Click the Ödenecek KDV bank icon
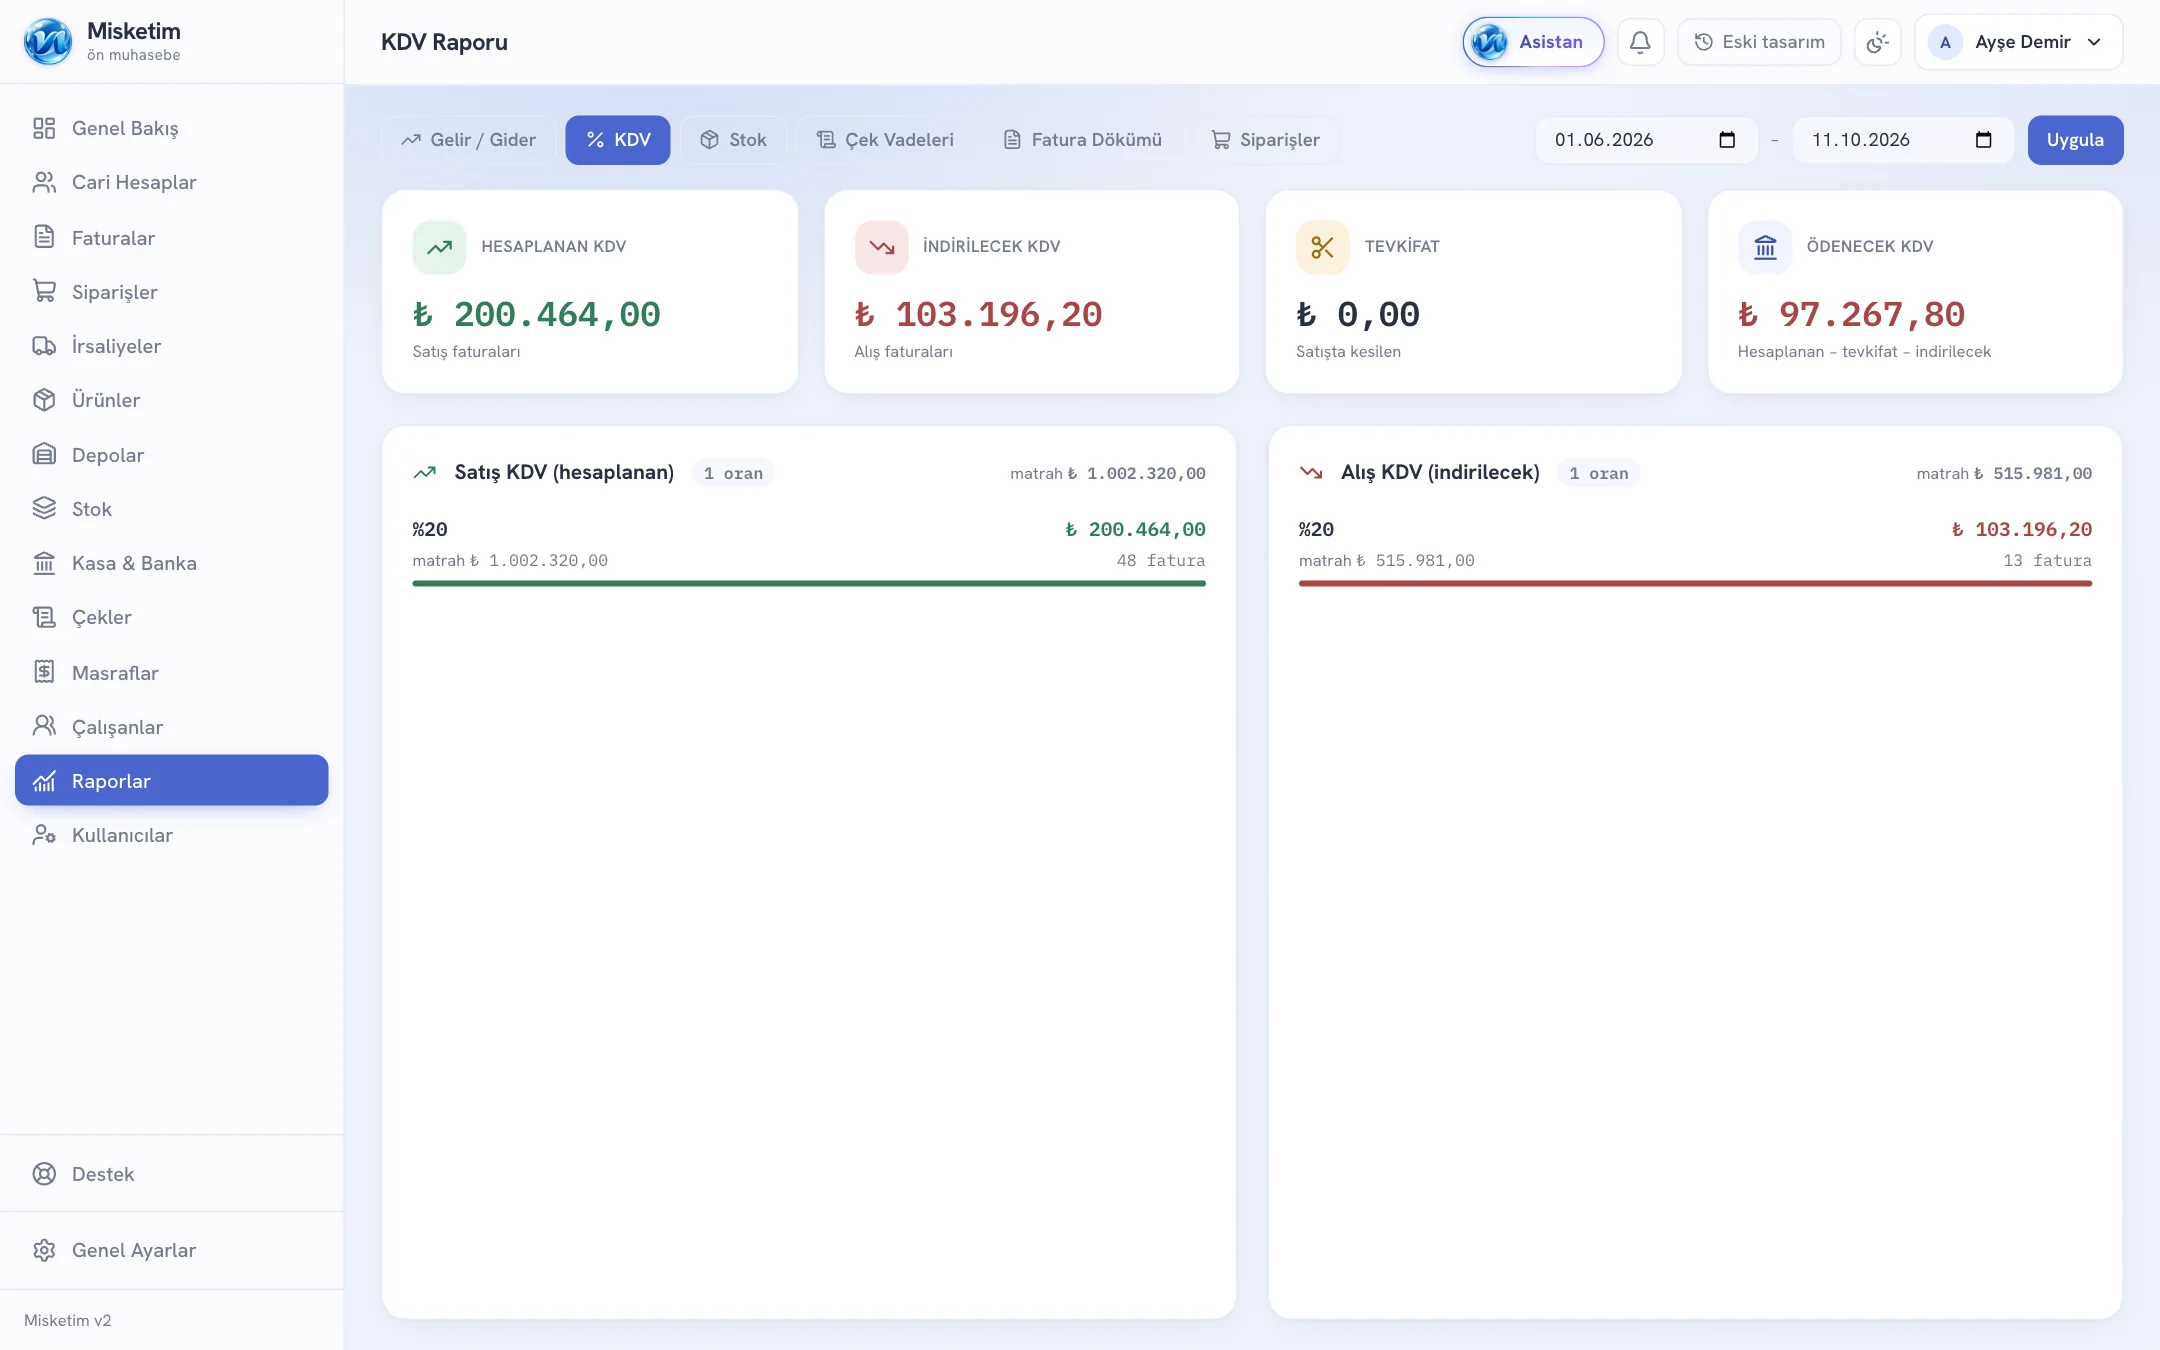 click(x=1765, y=247)
